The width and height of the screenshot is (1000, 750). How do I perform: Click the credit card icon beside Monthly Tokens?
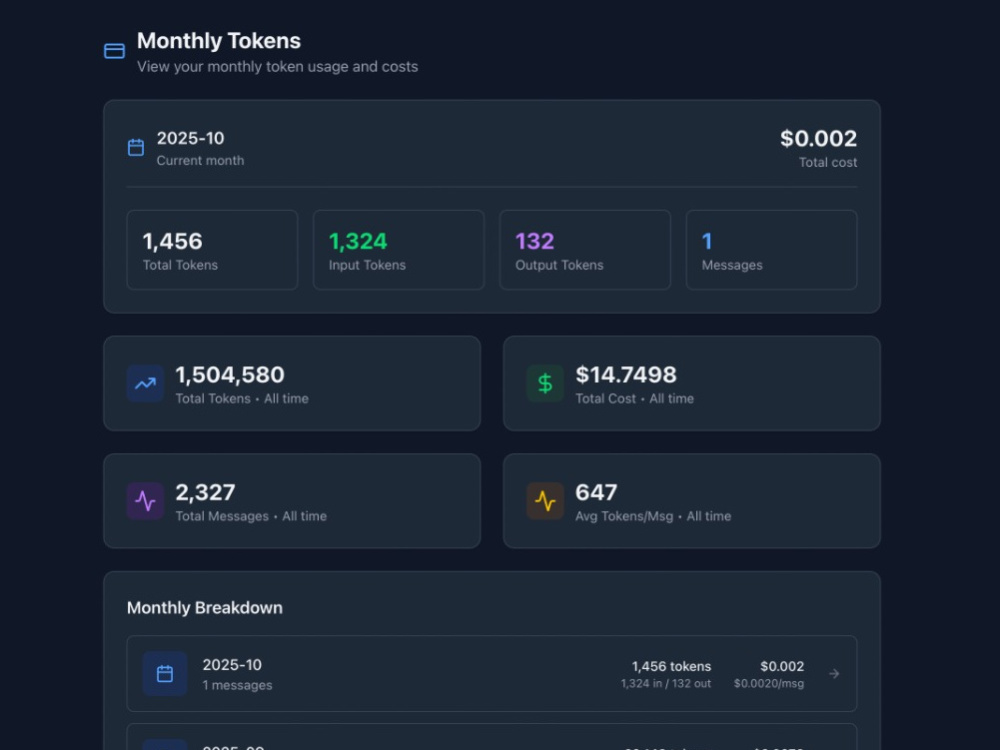click(114, 51)
